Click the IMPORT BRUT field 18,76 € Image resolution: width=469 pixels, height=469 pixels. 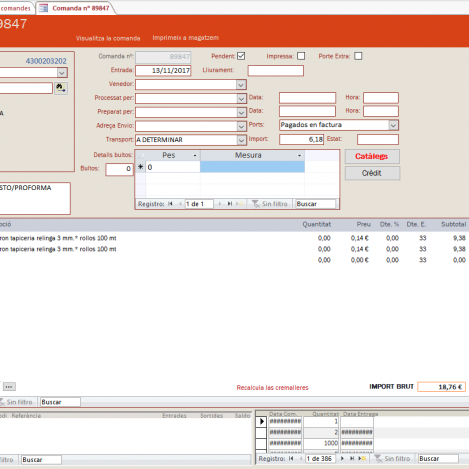click(x=441, y=387)
